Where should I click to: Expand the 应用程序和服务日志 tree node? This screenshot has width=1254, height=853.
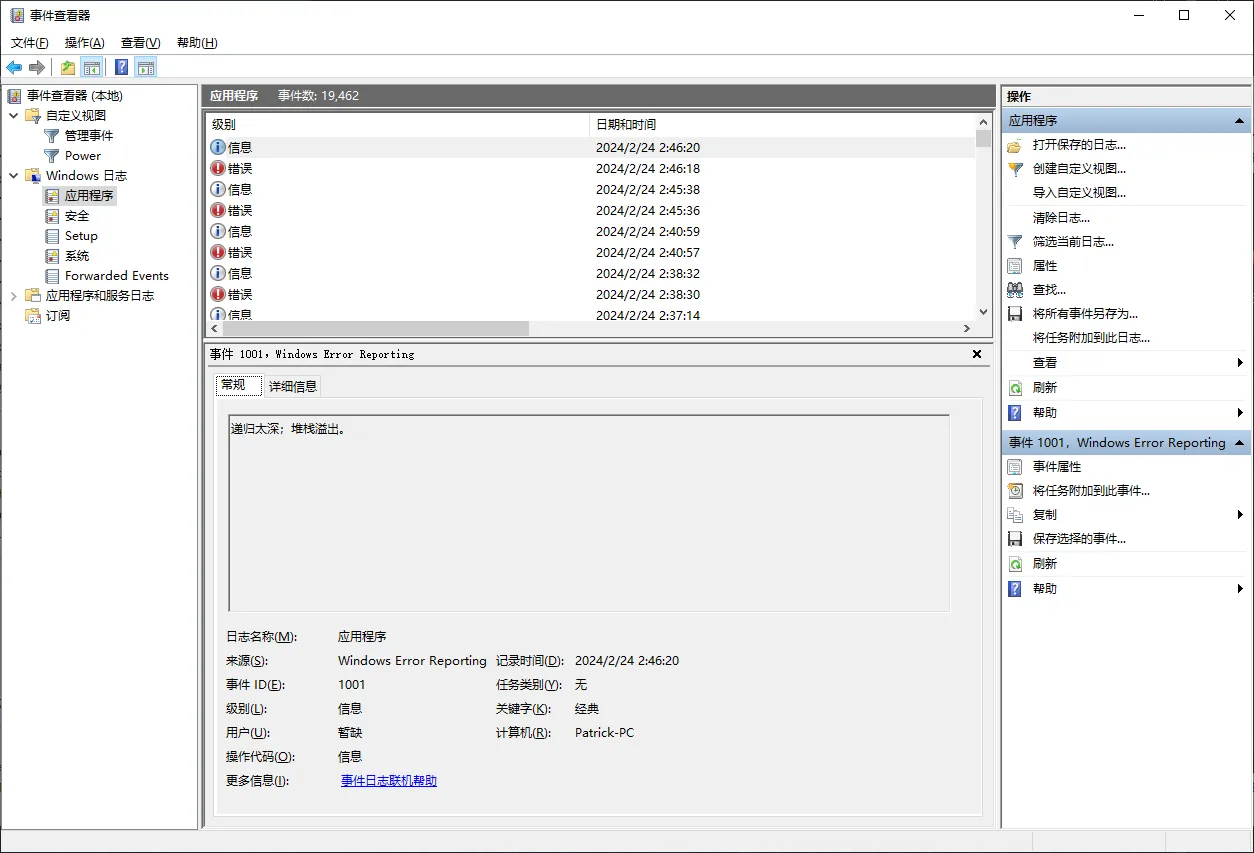tap(14, 295)
